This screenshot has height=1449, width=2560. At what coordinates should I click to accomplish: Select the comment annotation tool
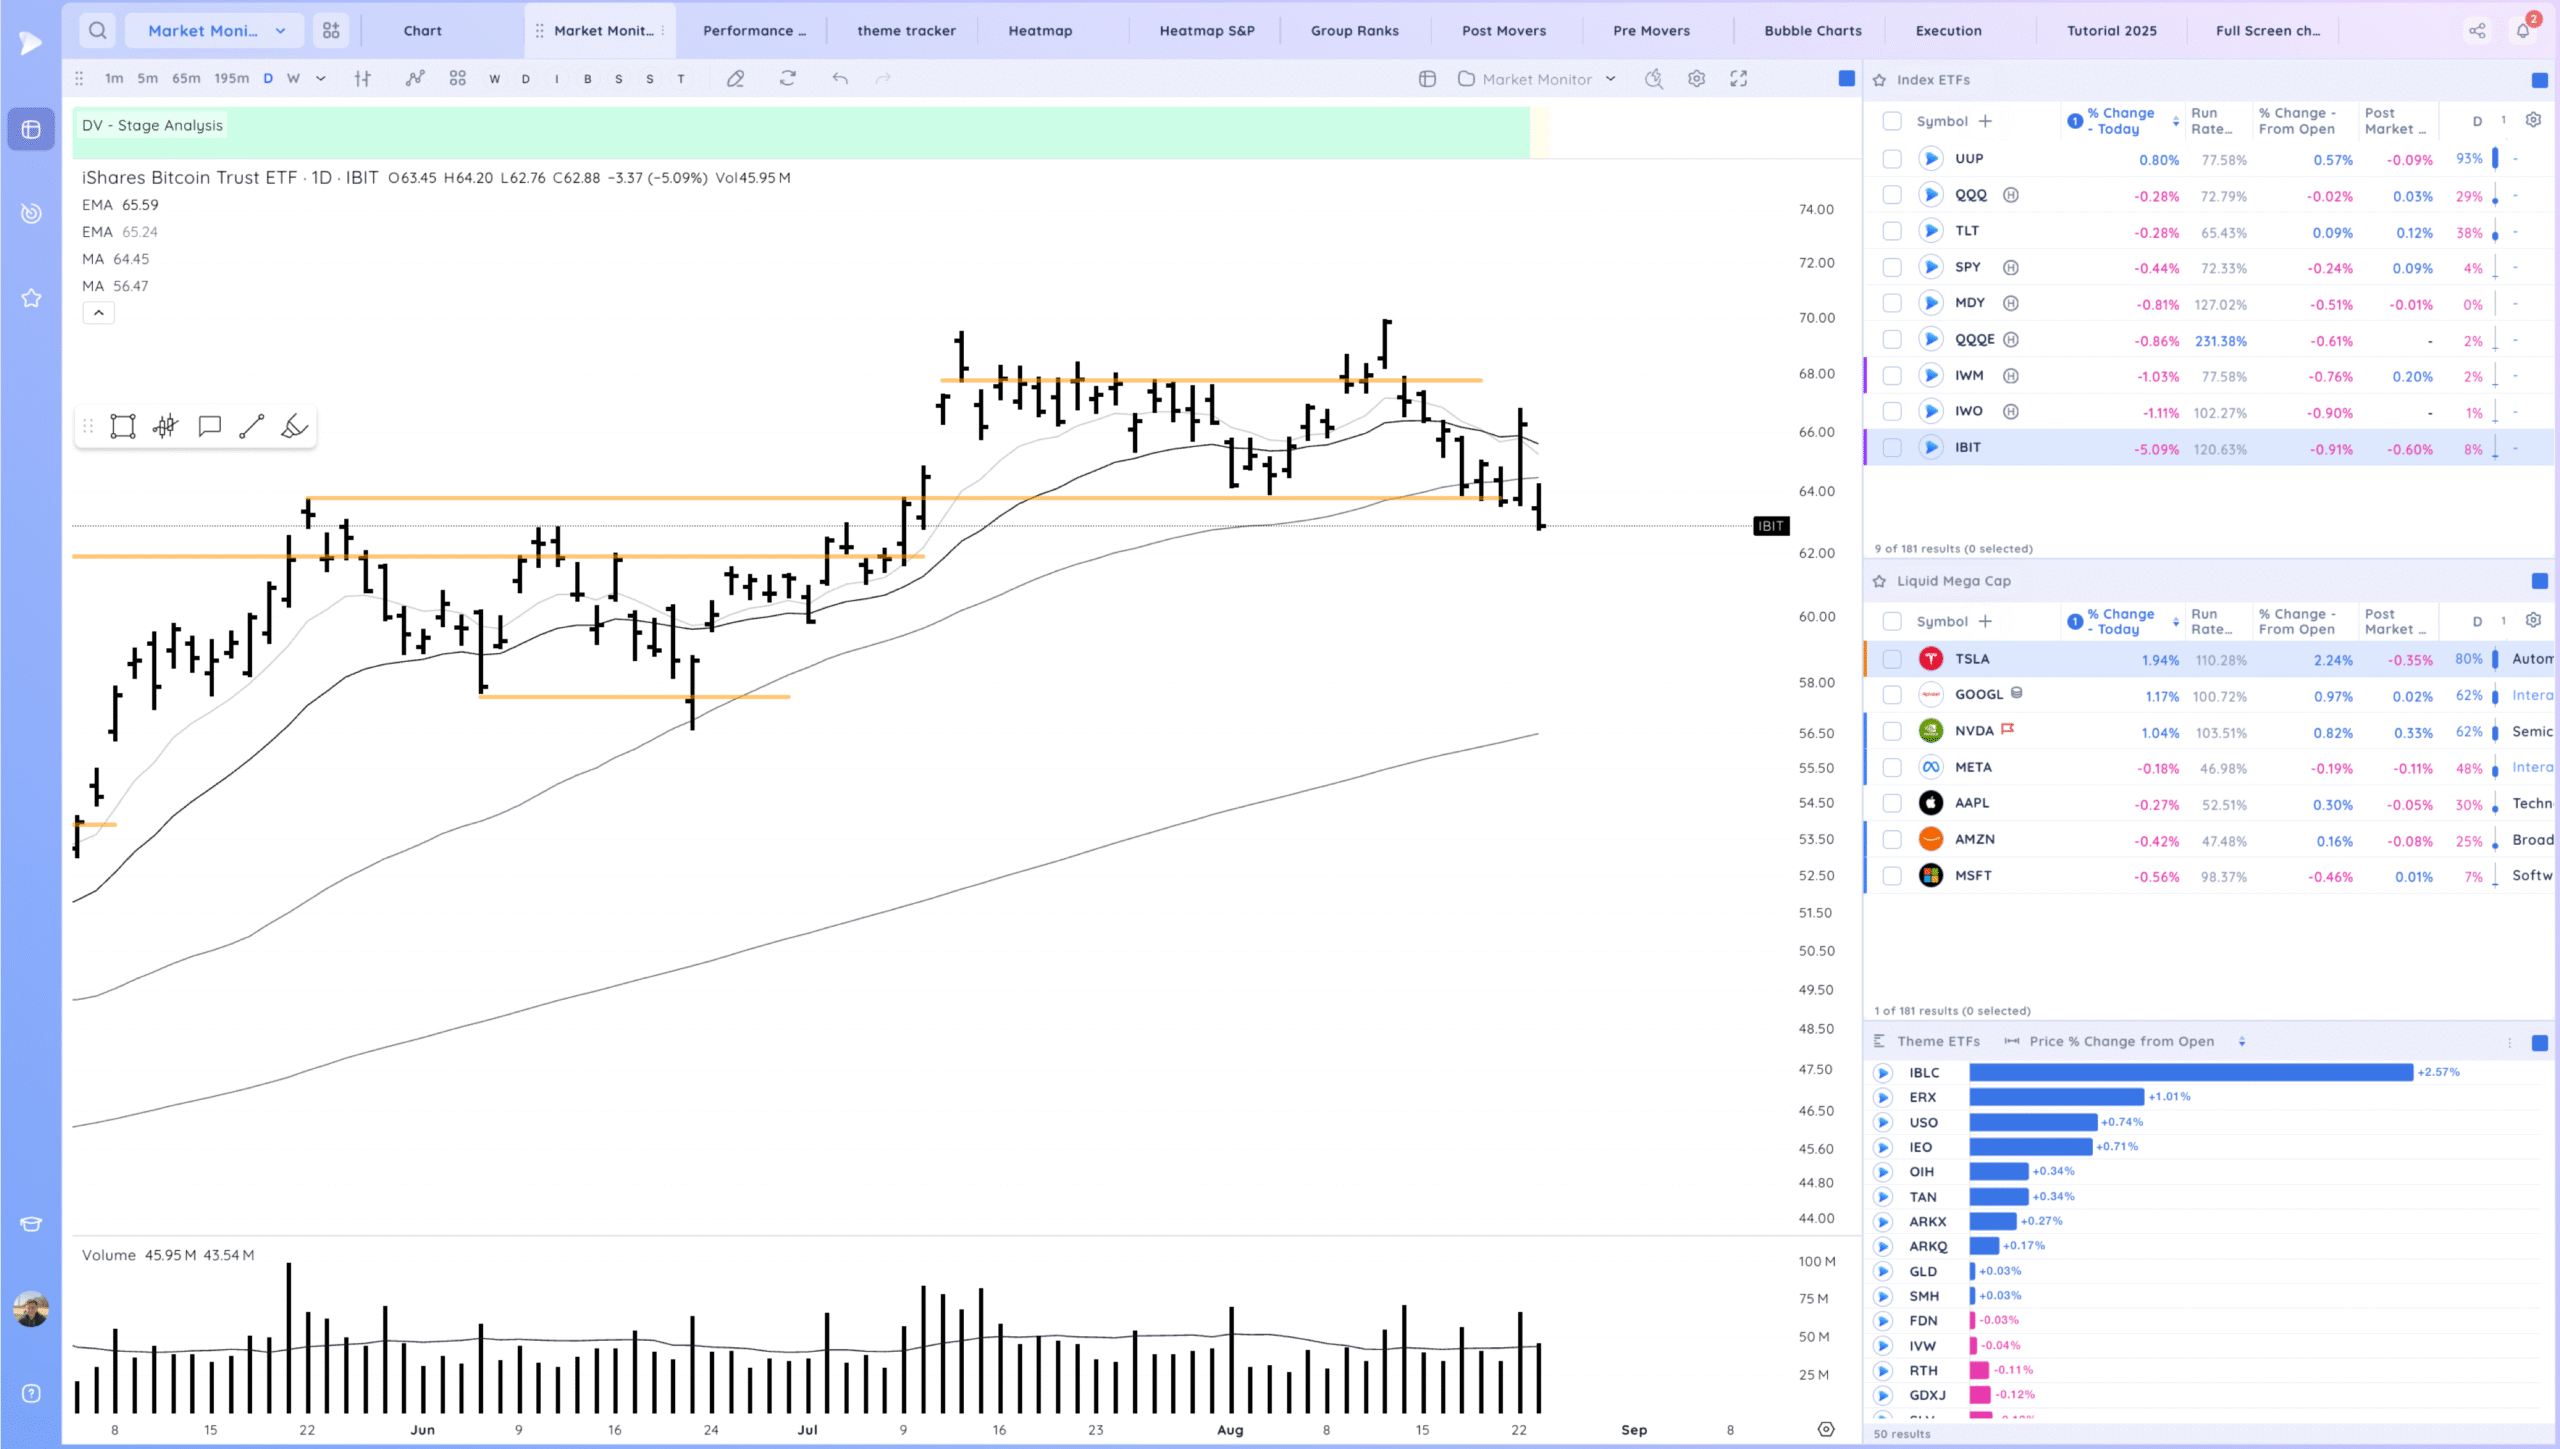209,427
